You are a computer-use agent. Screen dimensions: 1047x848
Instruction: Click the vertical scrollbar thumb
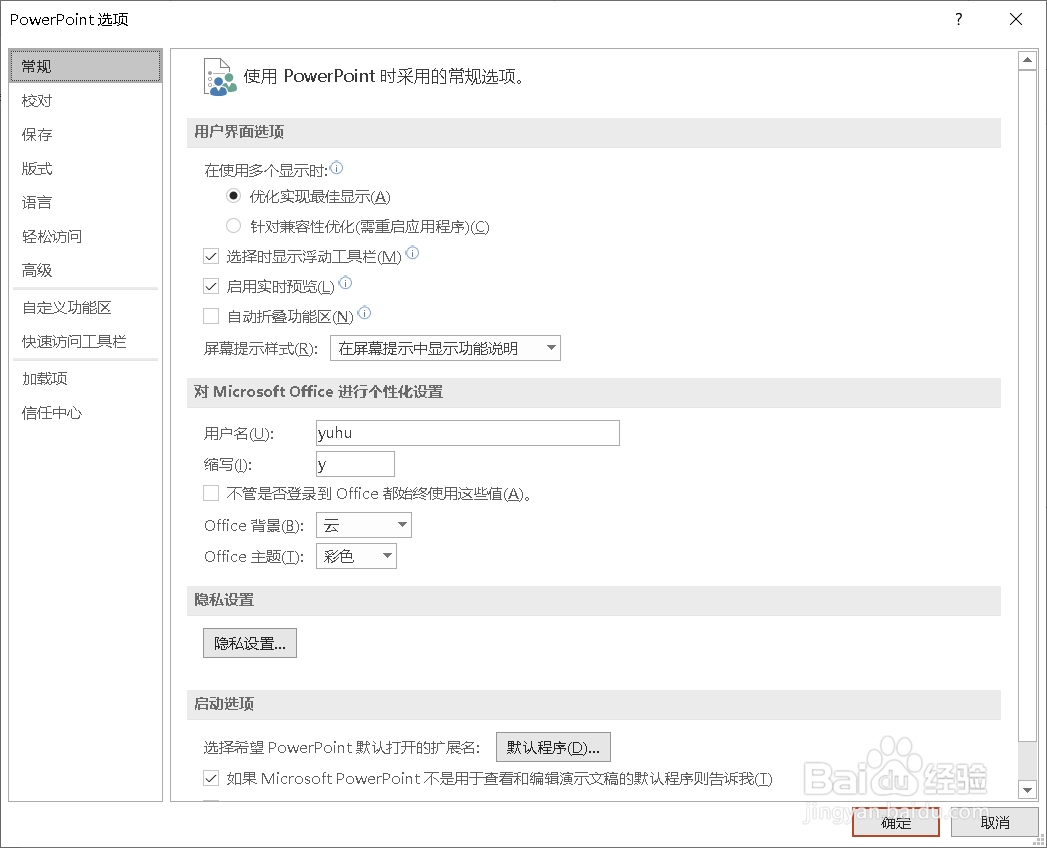1027,405
